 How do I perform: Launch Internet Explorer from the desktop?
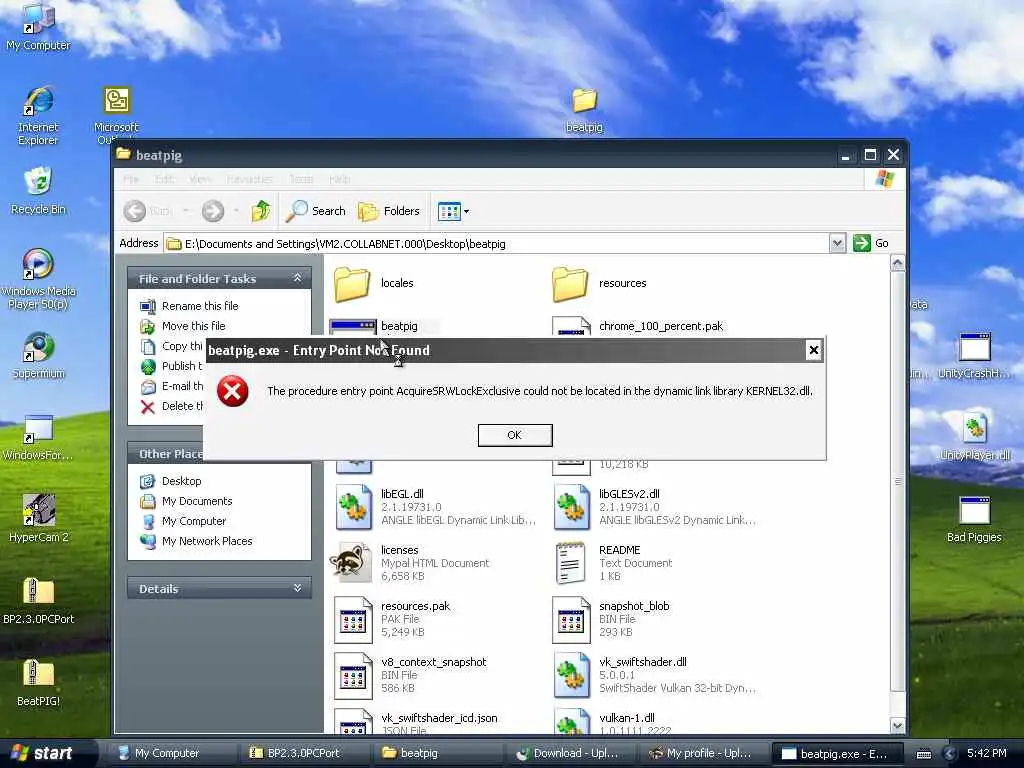(38, 116)
